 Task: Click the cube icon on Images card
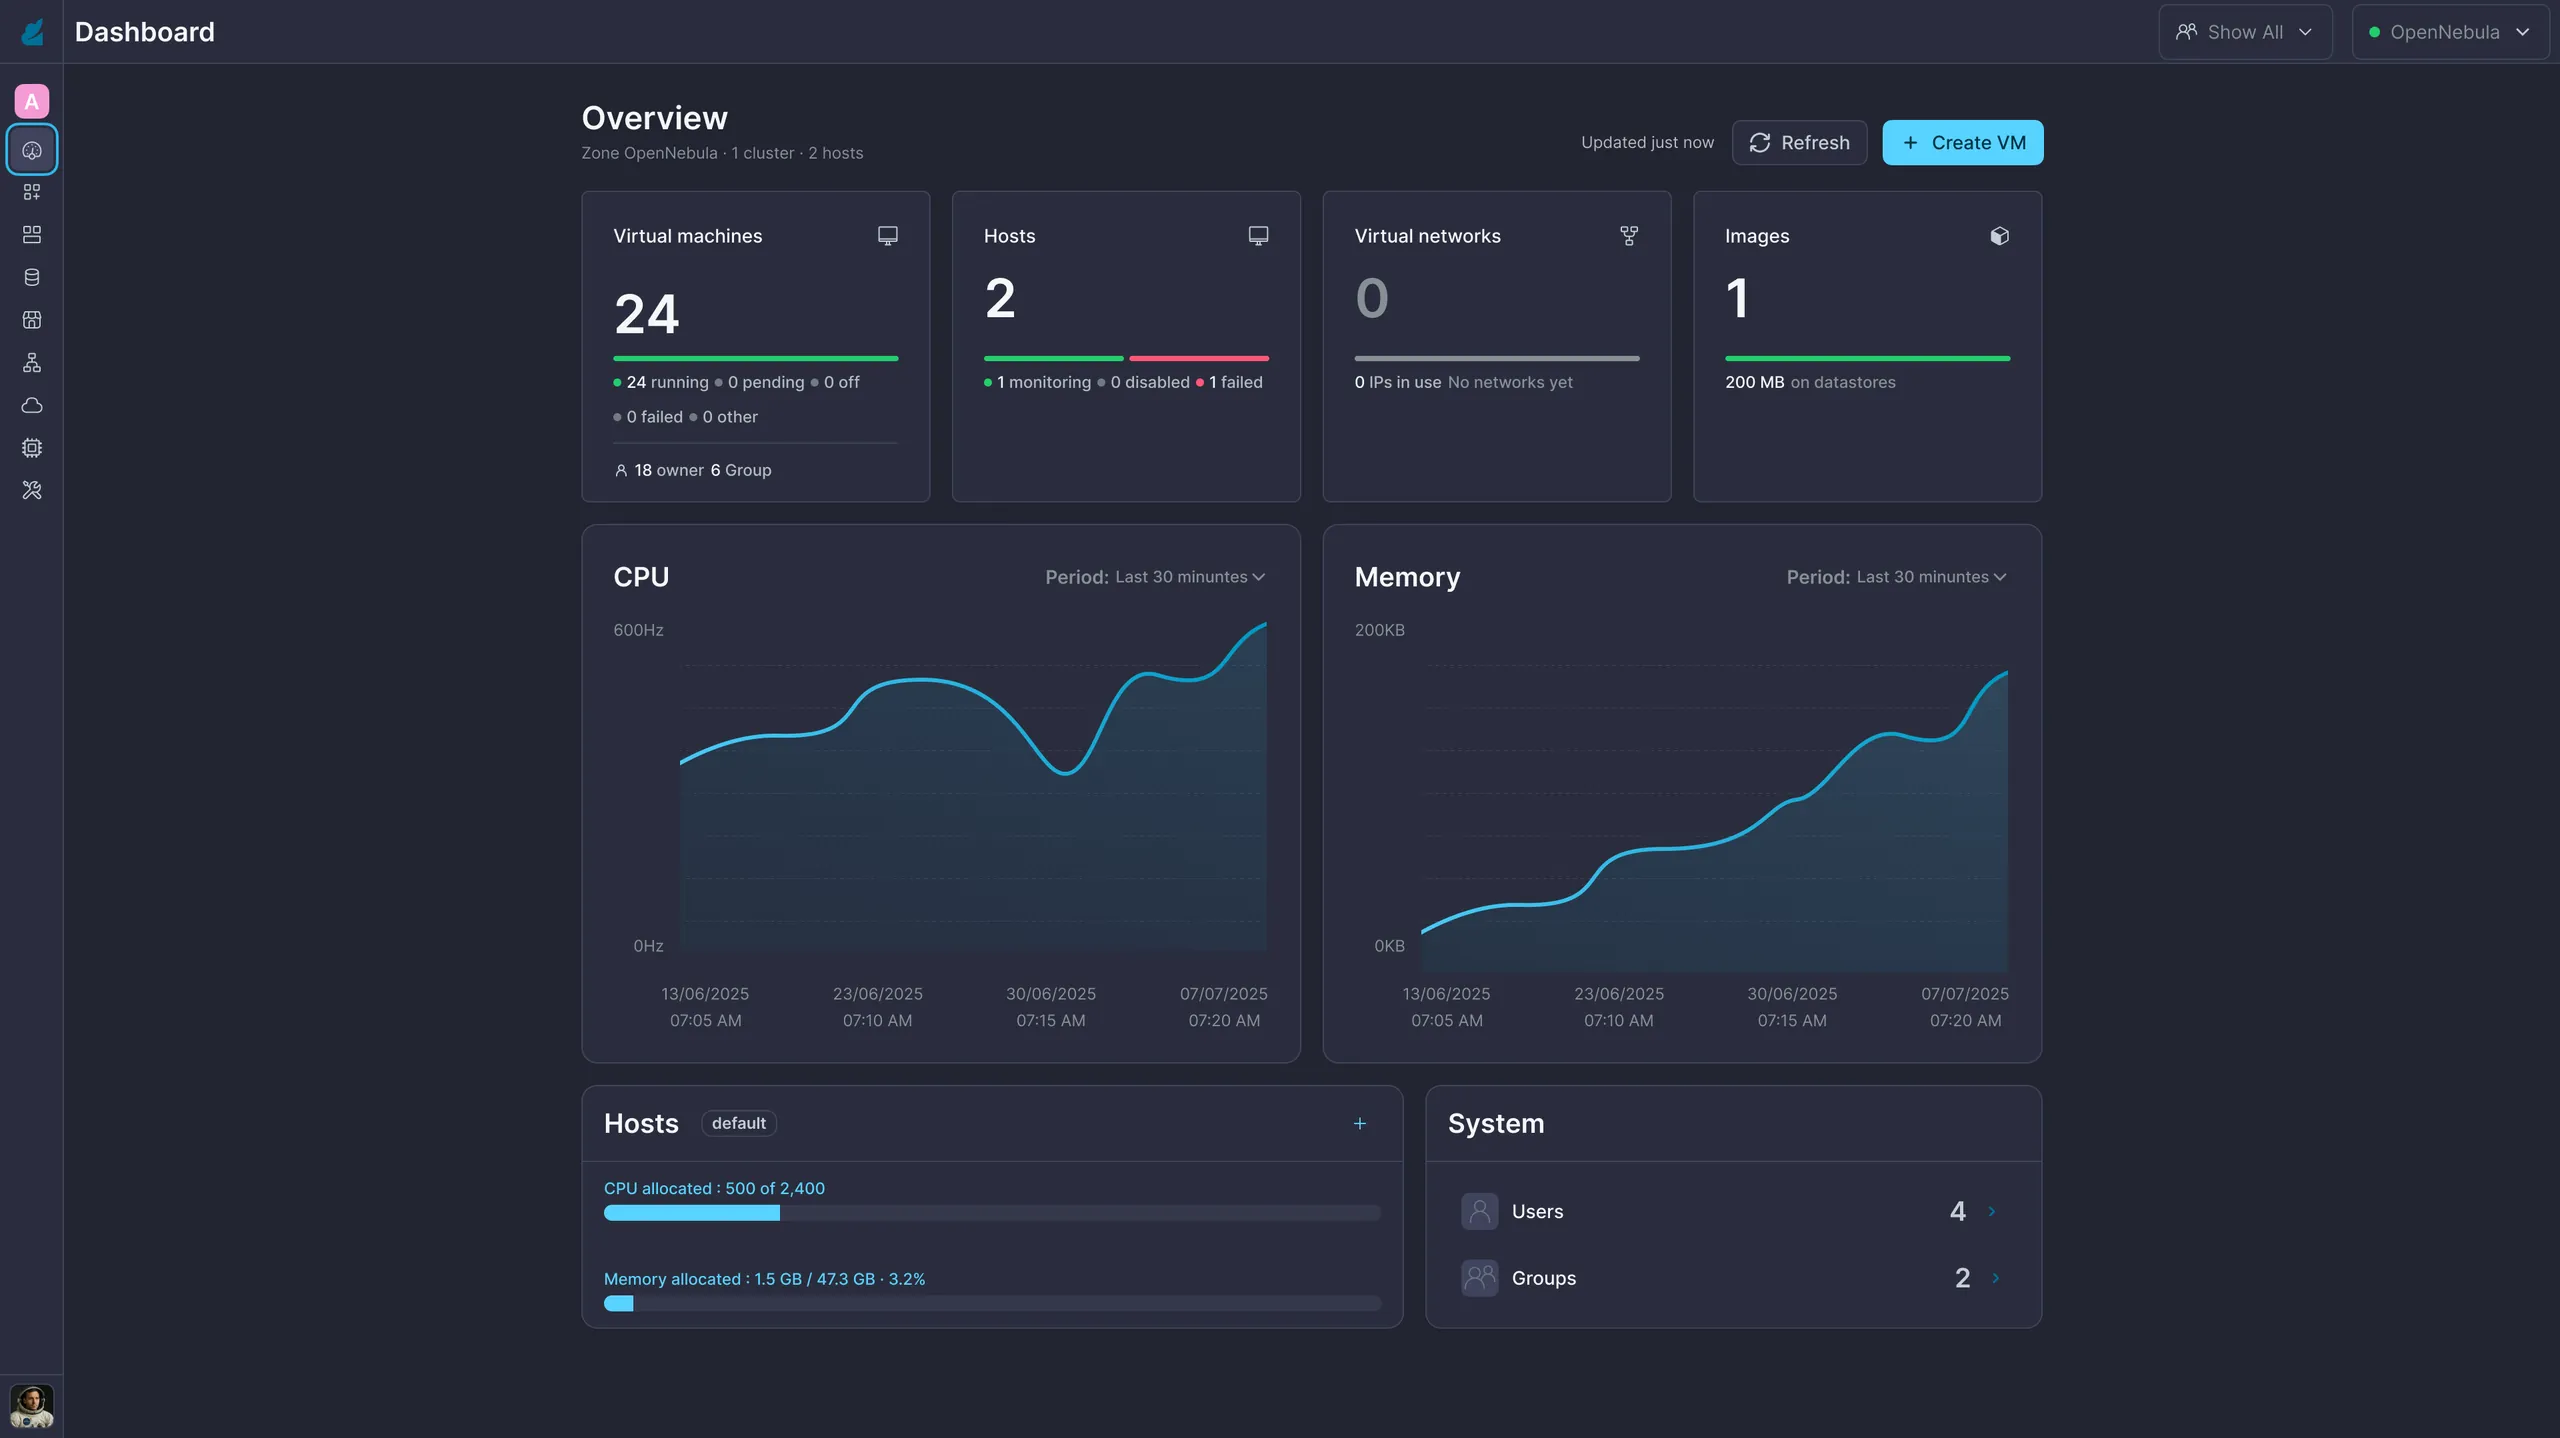click(1999, 236)
